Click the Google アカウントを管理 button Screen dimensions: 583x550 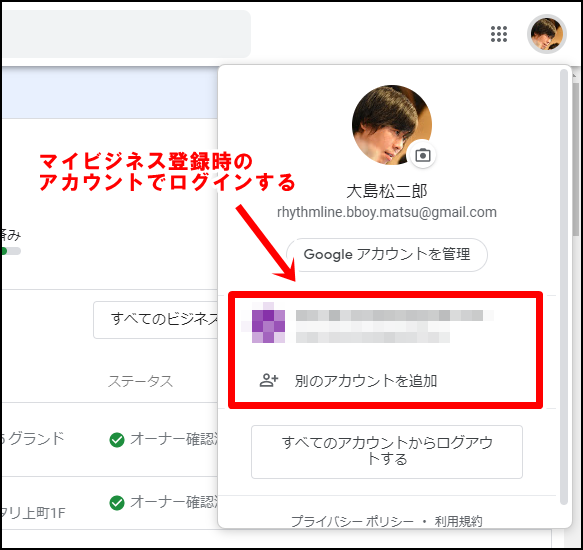[x=387, y=255]
